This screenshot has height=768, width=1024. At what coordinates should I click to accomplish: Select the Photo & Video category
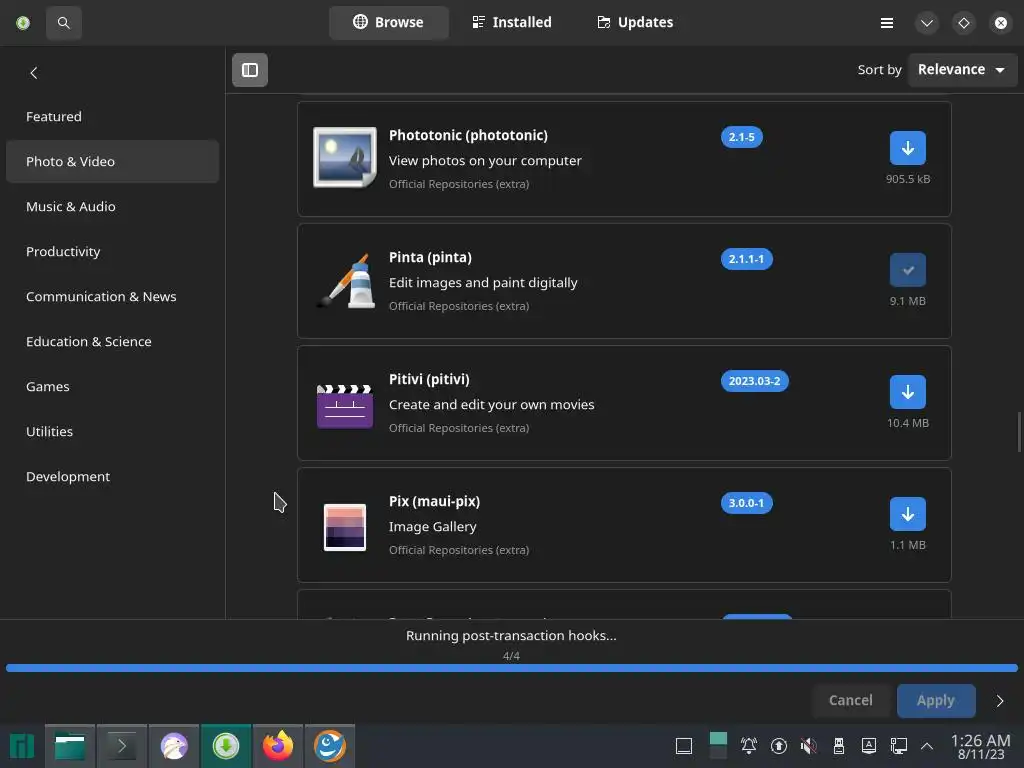[112, 161]
